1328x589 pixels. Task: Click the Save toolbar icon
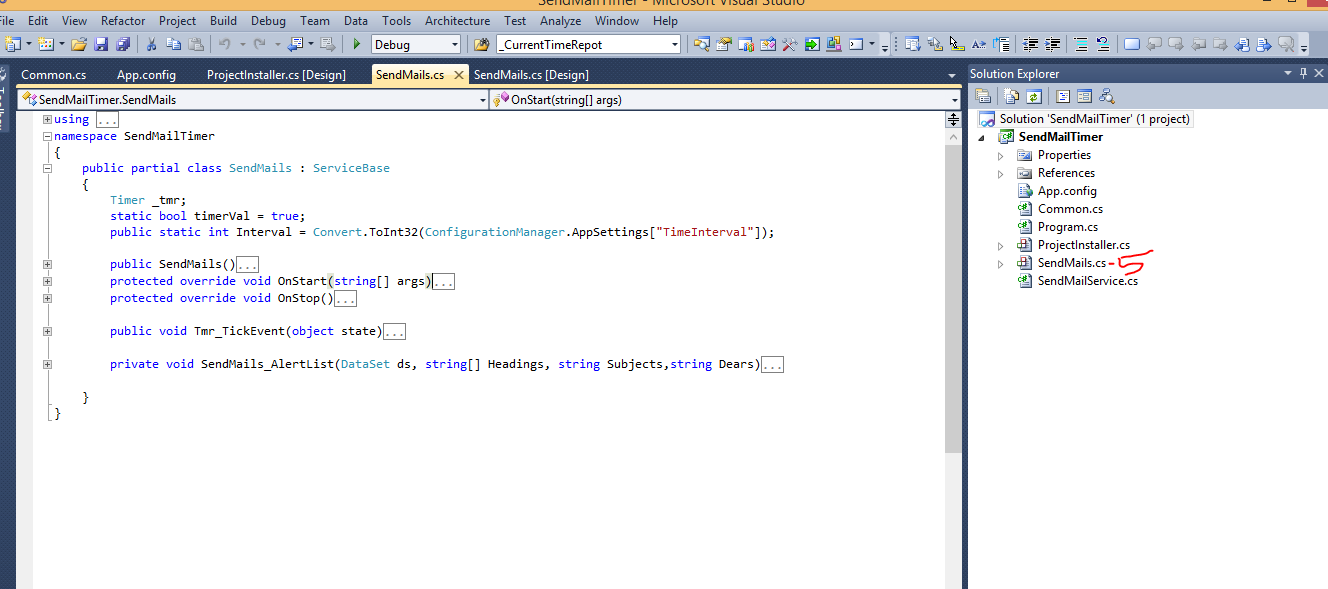[102, 44]
